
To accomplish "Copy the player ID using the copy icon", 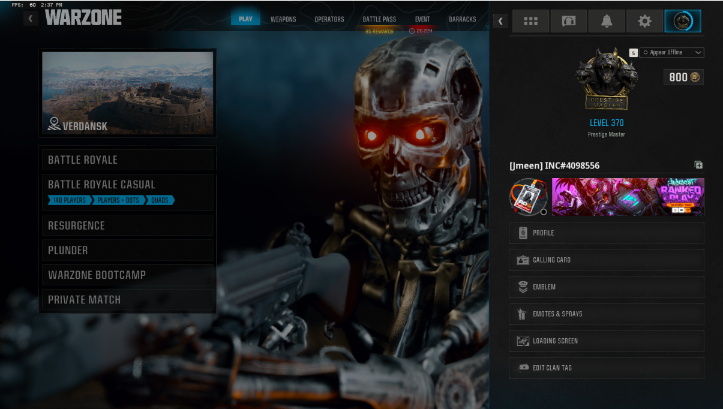I will (x=698, y=165).
